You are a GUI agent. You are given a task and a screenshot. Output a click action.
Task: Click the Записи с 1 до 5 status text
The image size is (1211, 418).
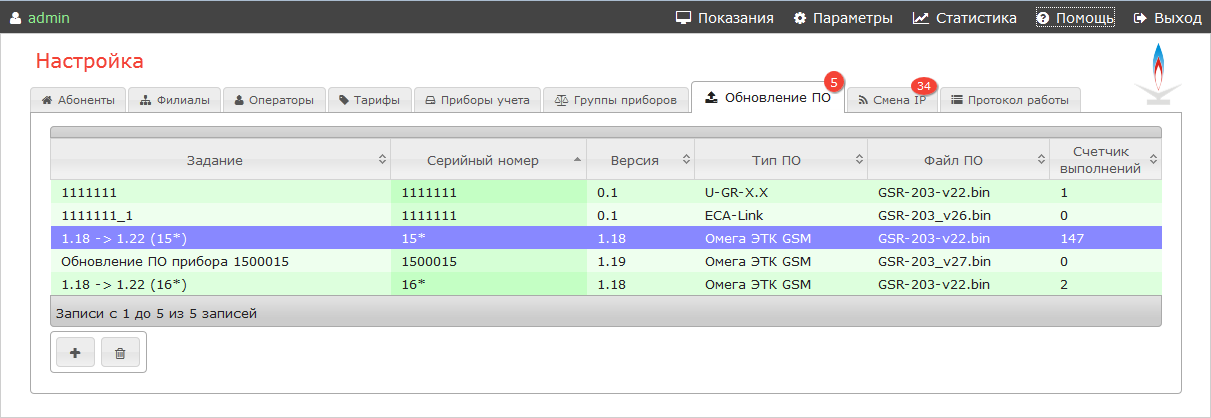(x=156, y=314)
